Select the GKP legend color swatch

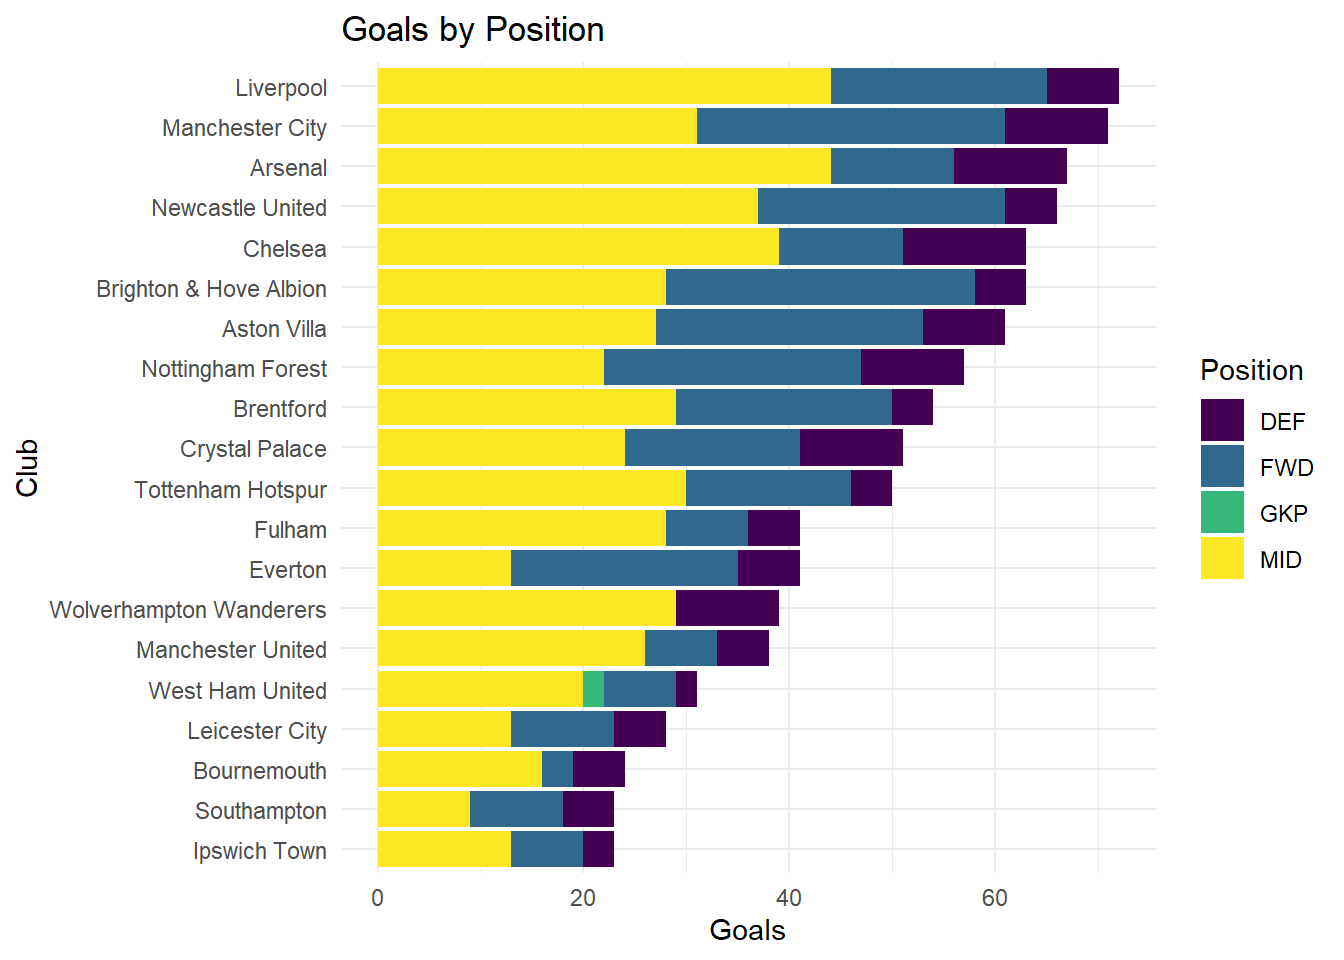coord(1222,513)
